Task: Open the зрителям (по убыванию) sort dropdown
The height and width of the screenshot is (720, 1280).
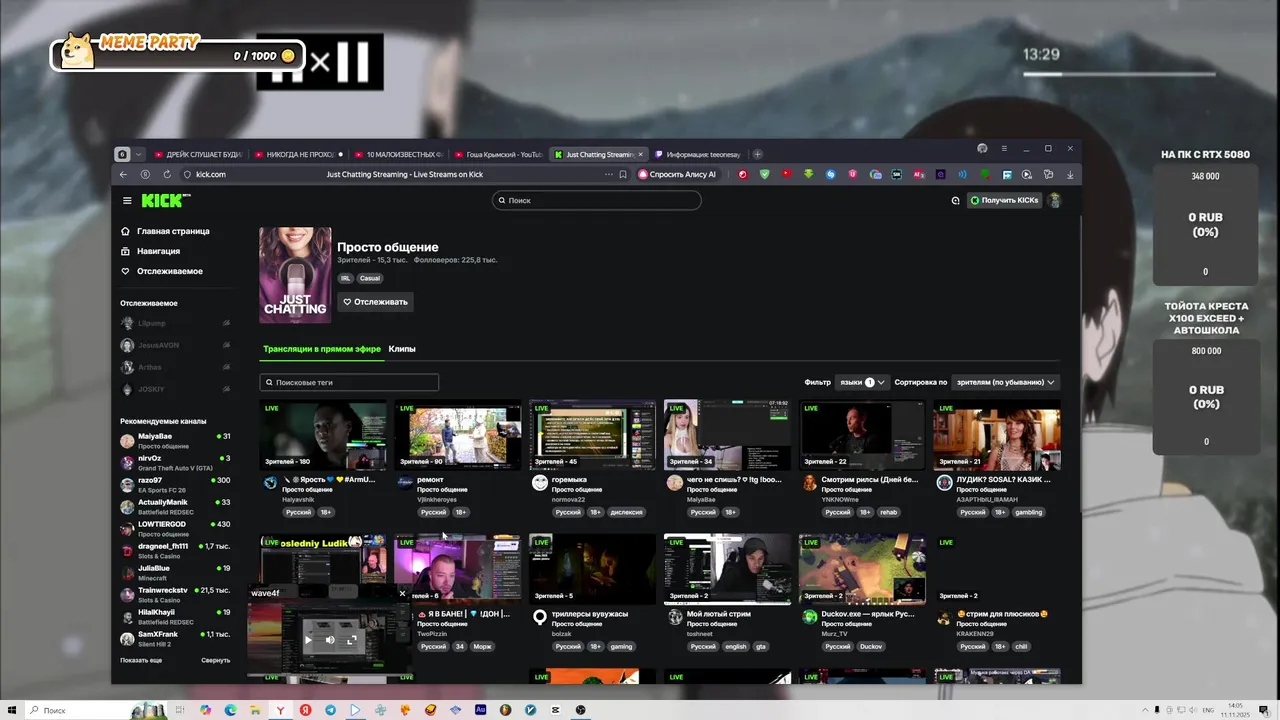Action: pyautogui.click(x=1005, y=382)
